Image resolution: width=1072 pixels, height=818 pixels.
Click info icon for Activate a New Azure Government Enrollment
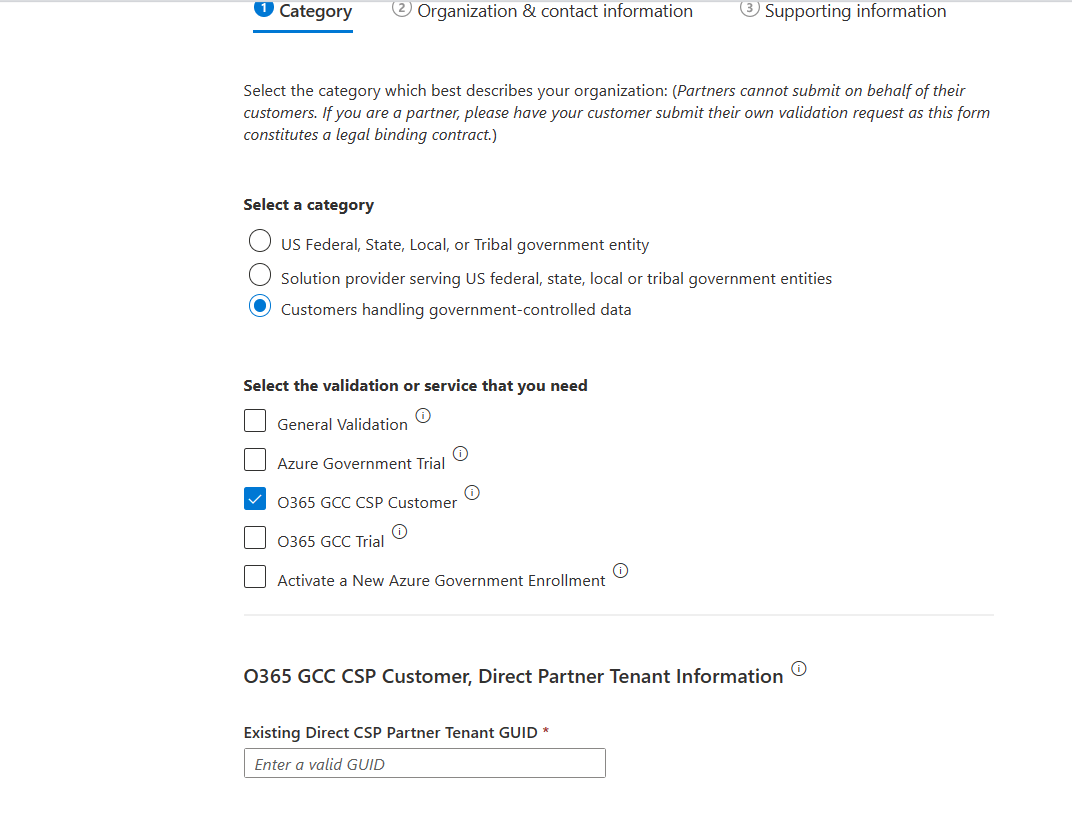620,570
